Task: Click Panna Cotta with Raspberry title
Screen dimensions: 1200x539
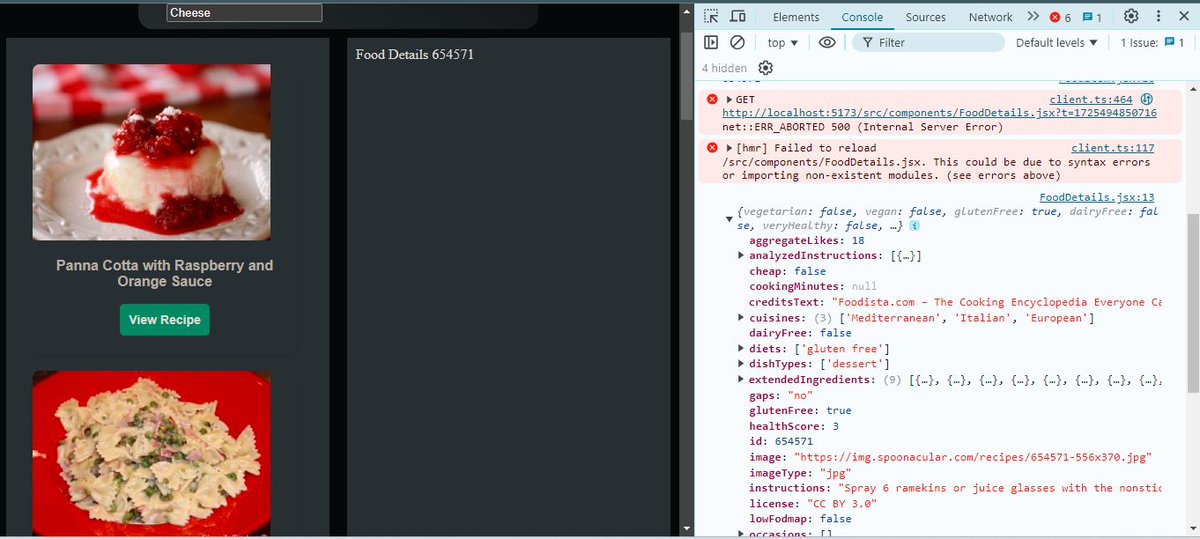Action: (x=164, y=273)
